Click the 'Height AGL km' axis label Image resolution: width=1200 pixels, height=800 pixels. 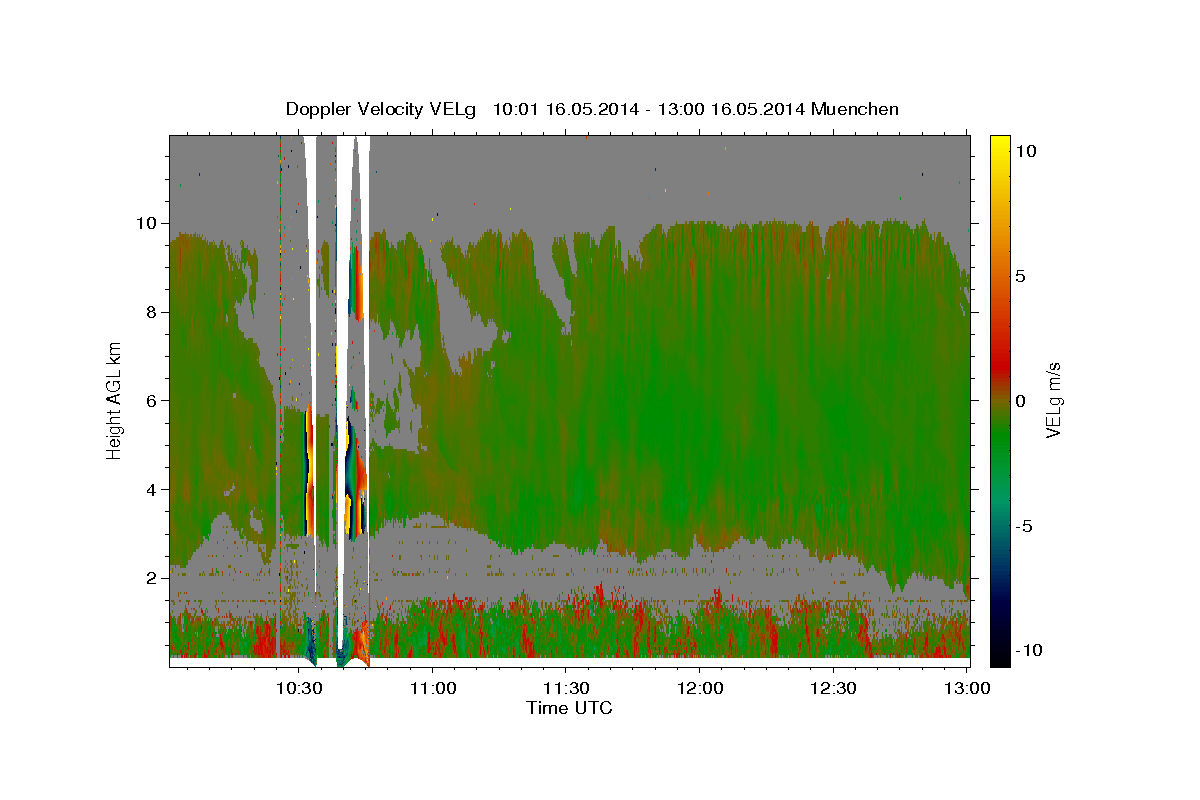(114, 399)
